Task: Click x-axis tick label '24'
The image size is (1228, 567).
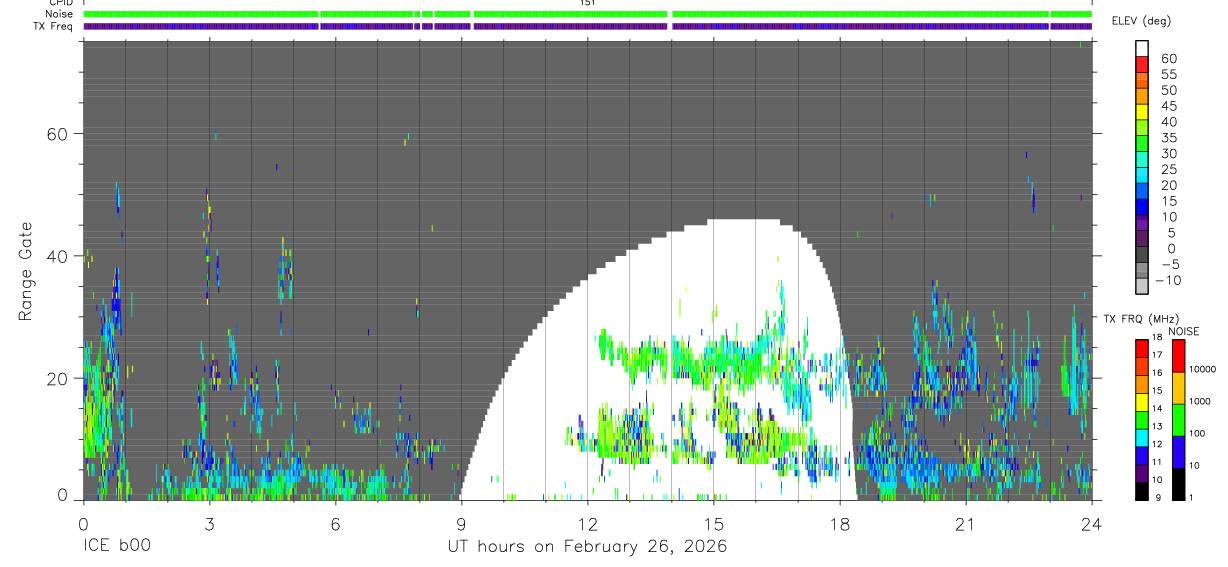Action: pyautogui.click(x=1091, y=524)
